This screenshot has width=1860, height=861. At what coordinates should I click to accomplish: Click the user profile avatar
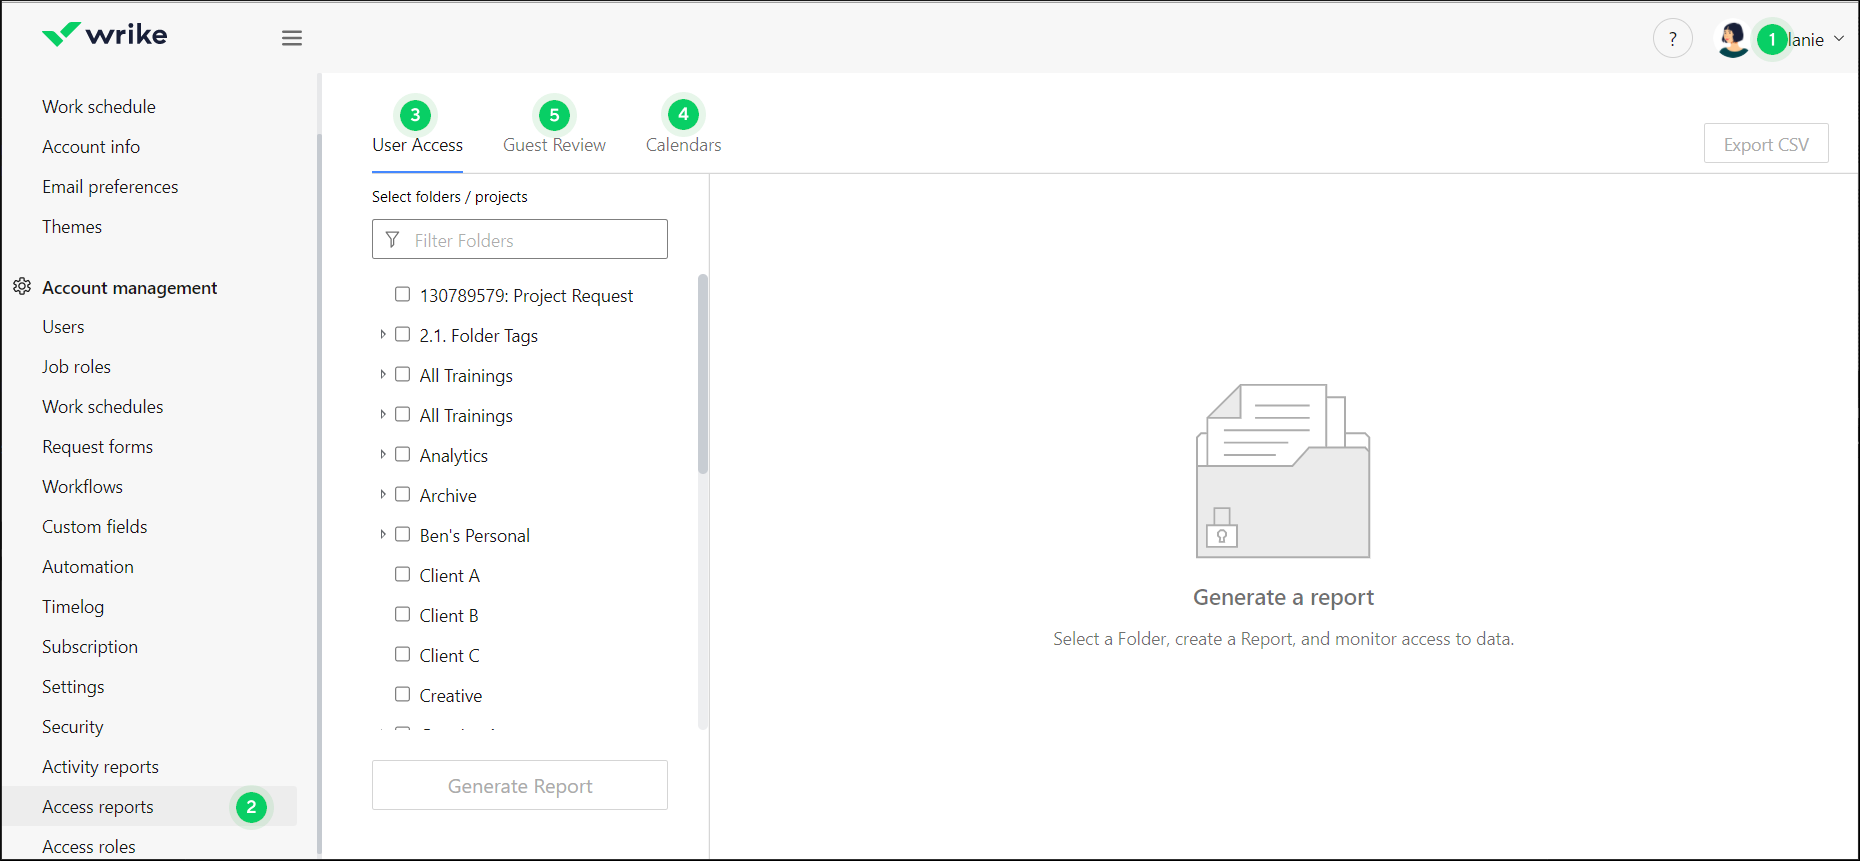pos(1732,39)
